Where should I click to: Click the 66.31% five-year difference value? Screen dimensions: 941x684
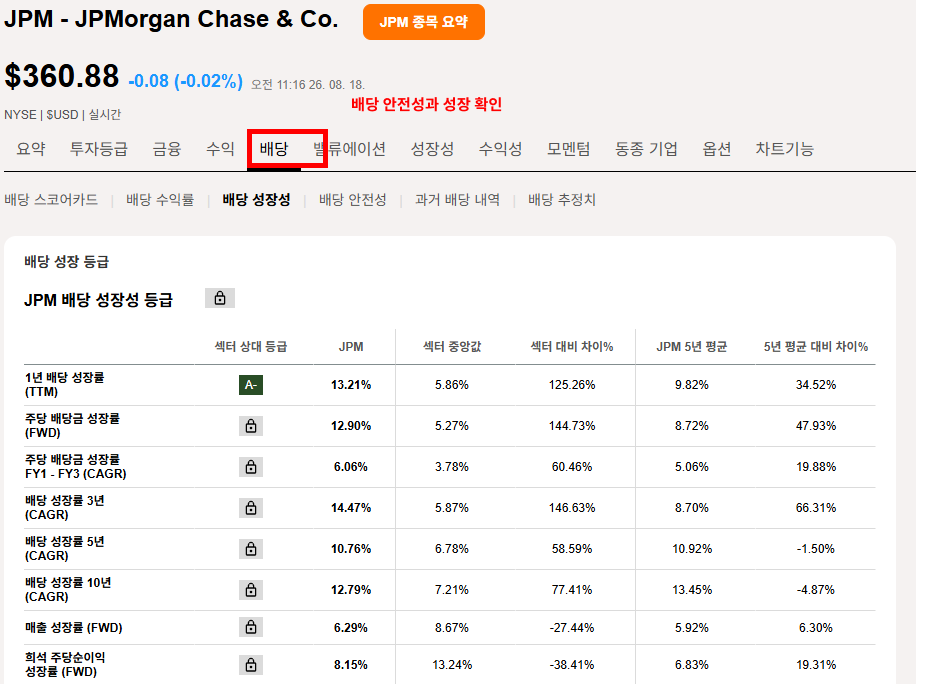(816, 508)
